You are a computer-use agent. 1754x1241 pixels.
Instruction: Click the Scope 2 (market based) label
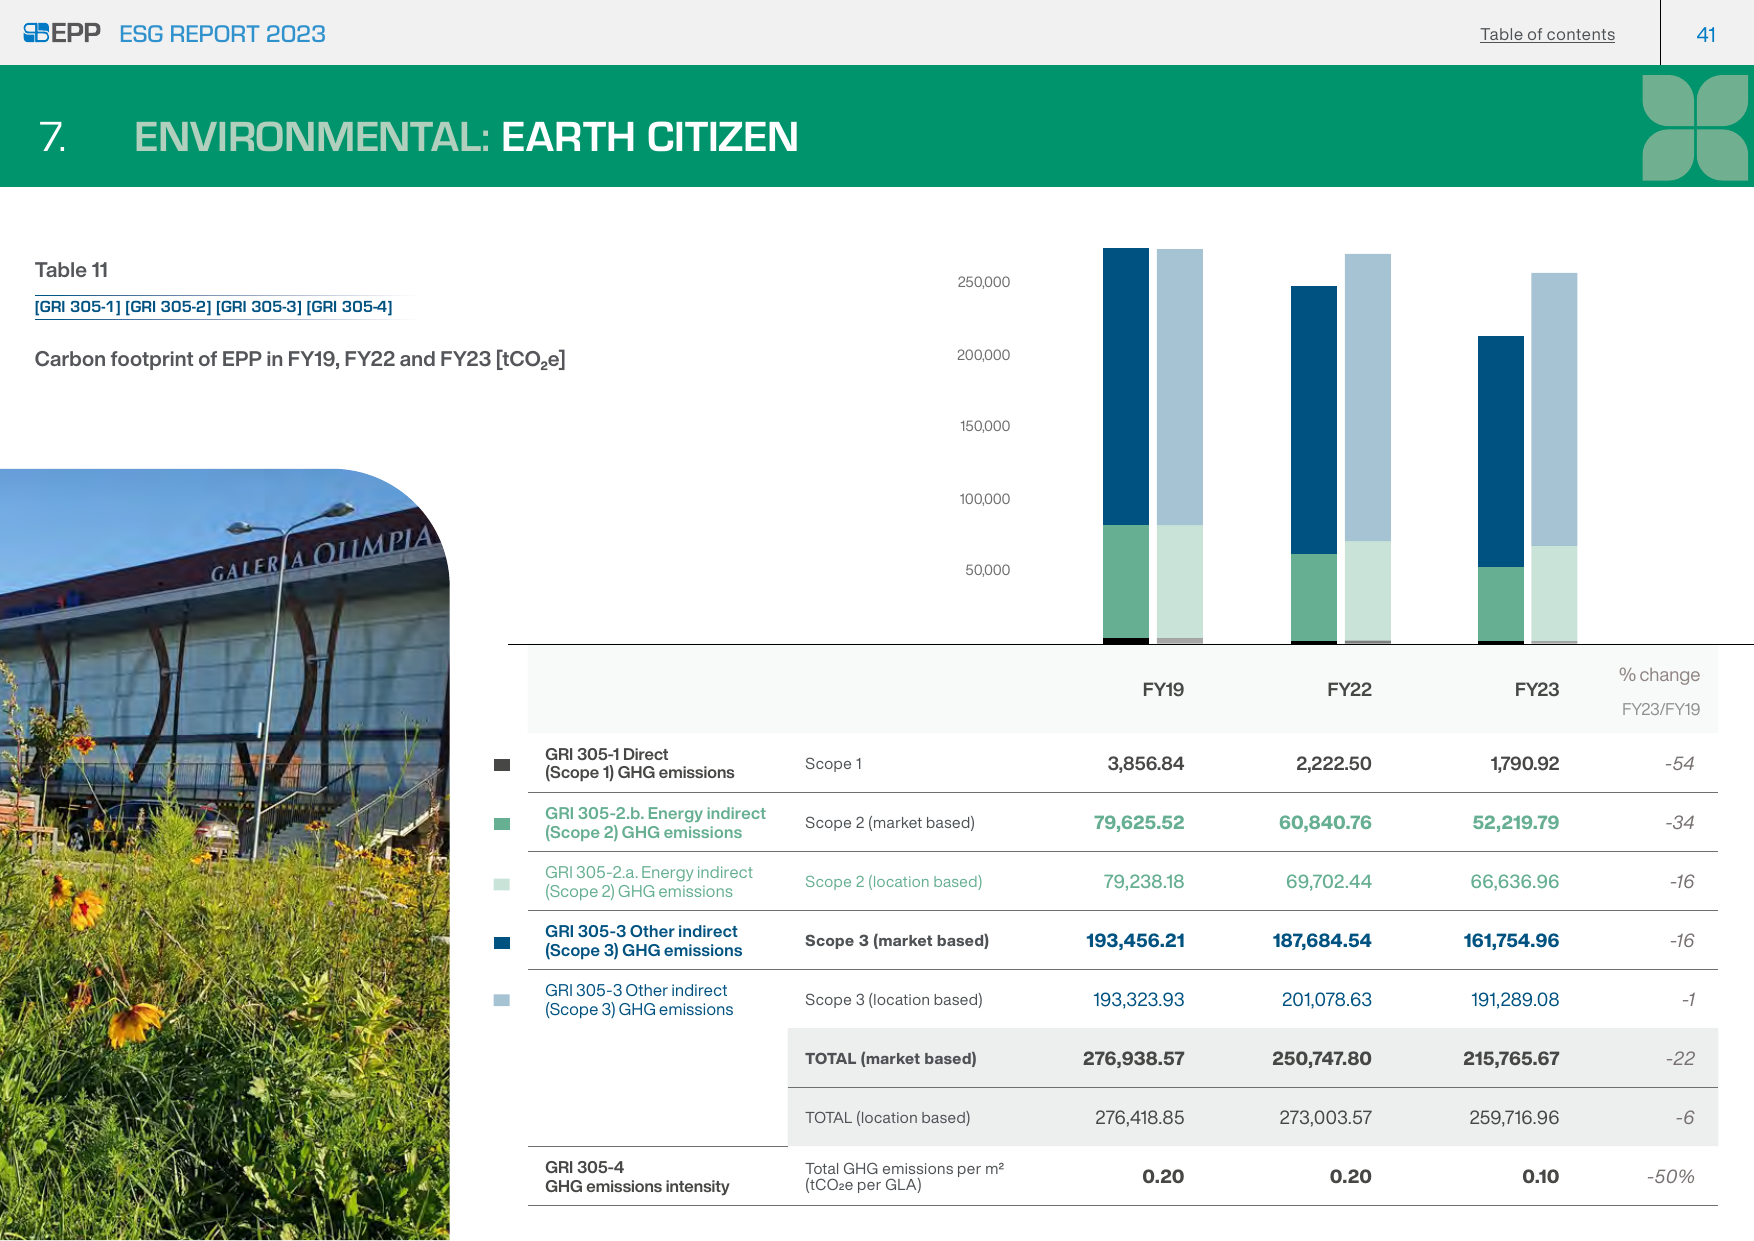(890, 822)
